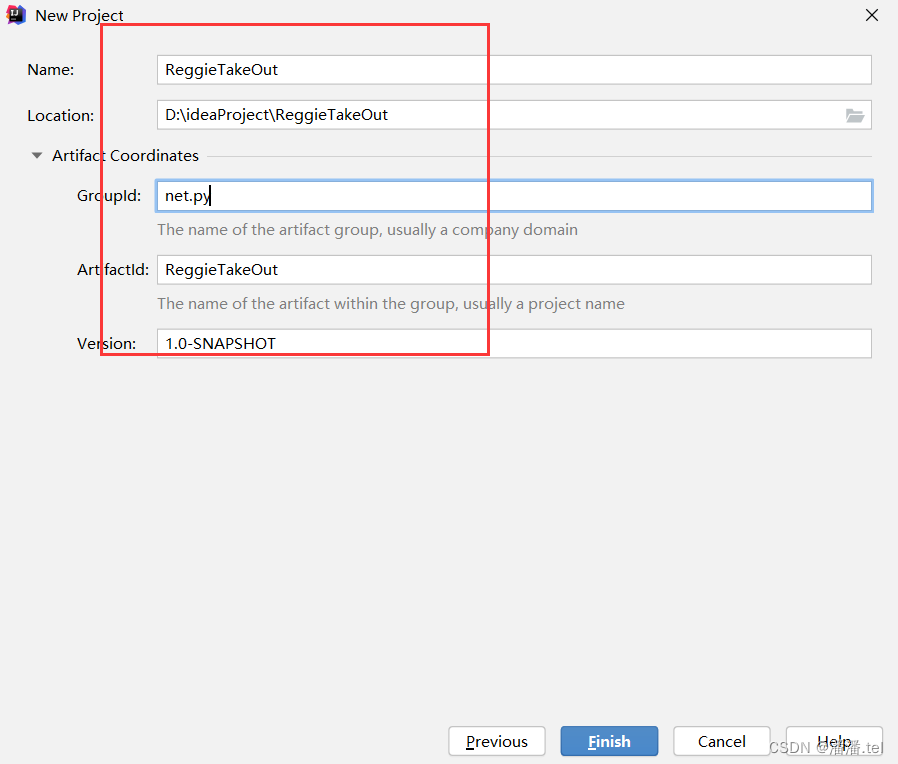Click the ArtifactId description hint text
898x764 pixels.
391,304
